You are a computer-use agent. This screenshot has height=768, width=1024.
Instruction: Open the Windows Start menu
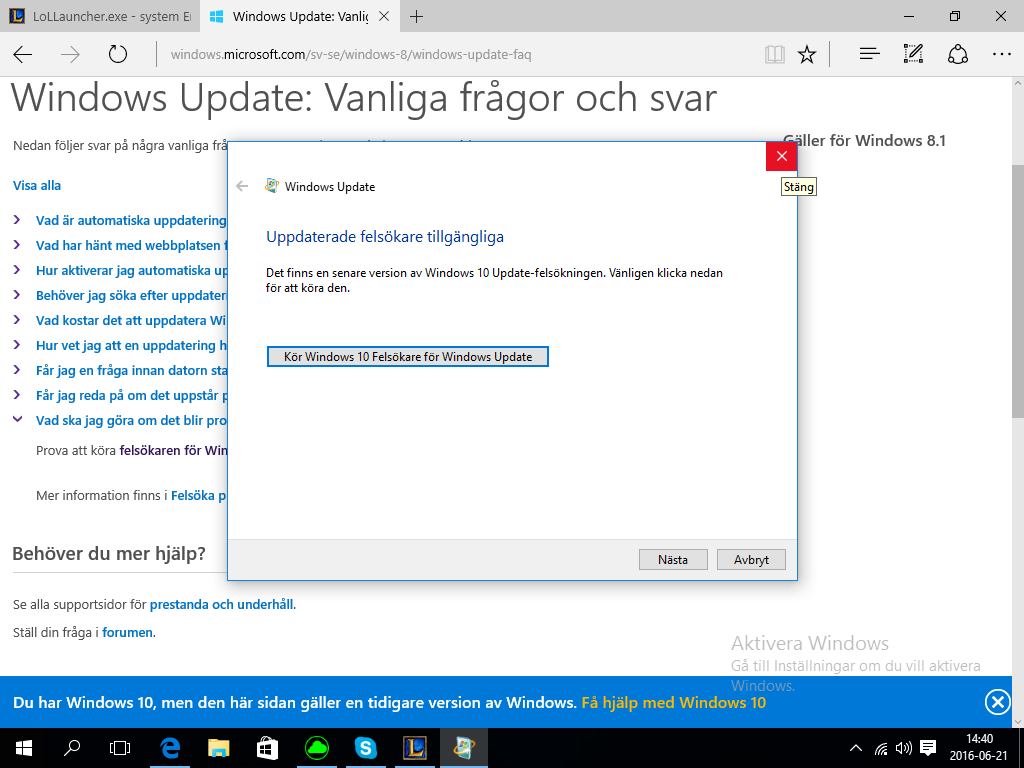[x=24, y=748]
